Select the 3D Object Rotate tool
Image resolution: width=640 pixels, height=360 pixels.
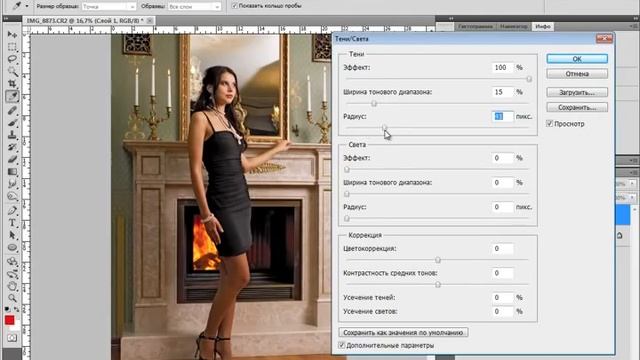tap(12, 261)
